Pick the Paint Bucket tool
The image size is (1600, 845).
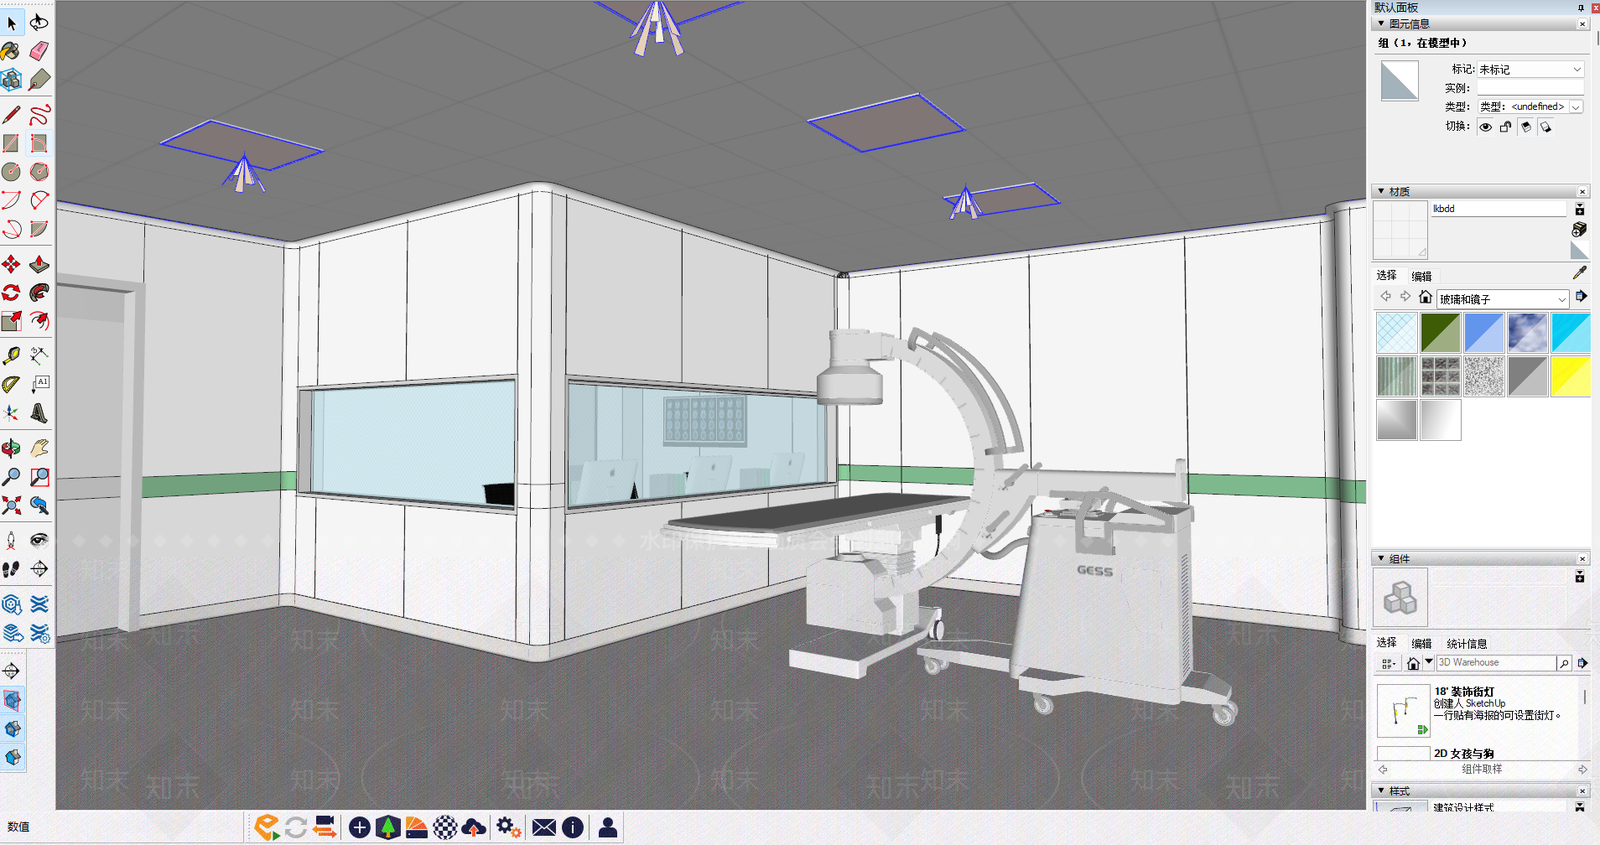11,50
